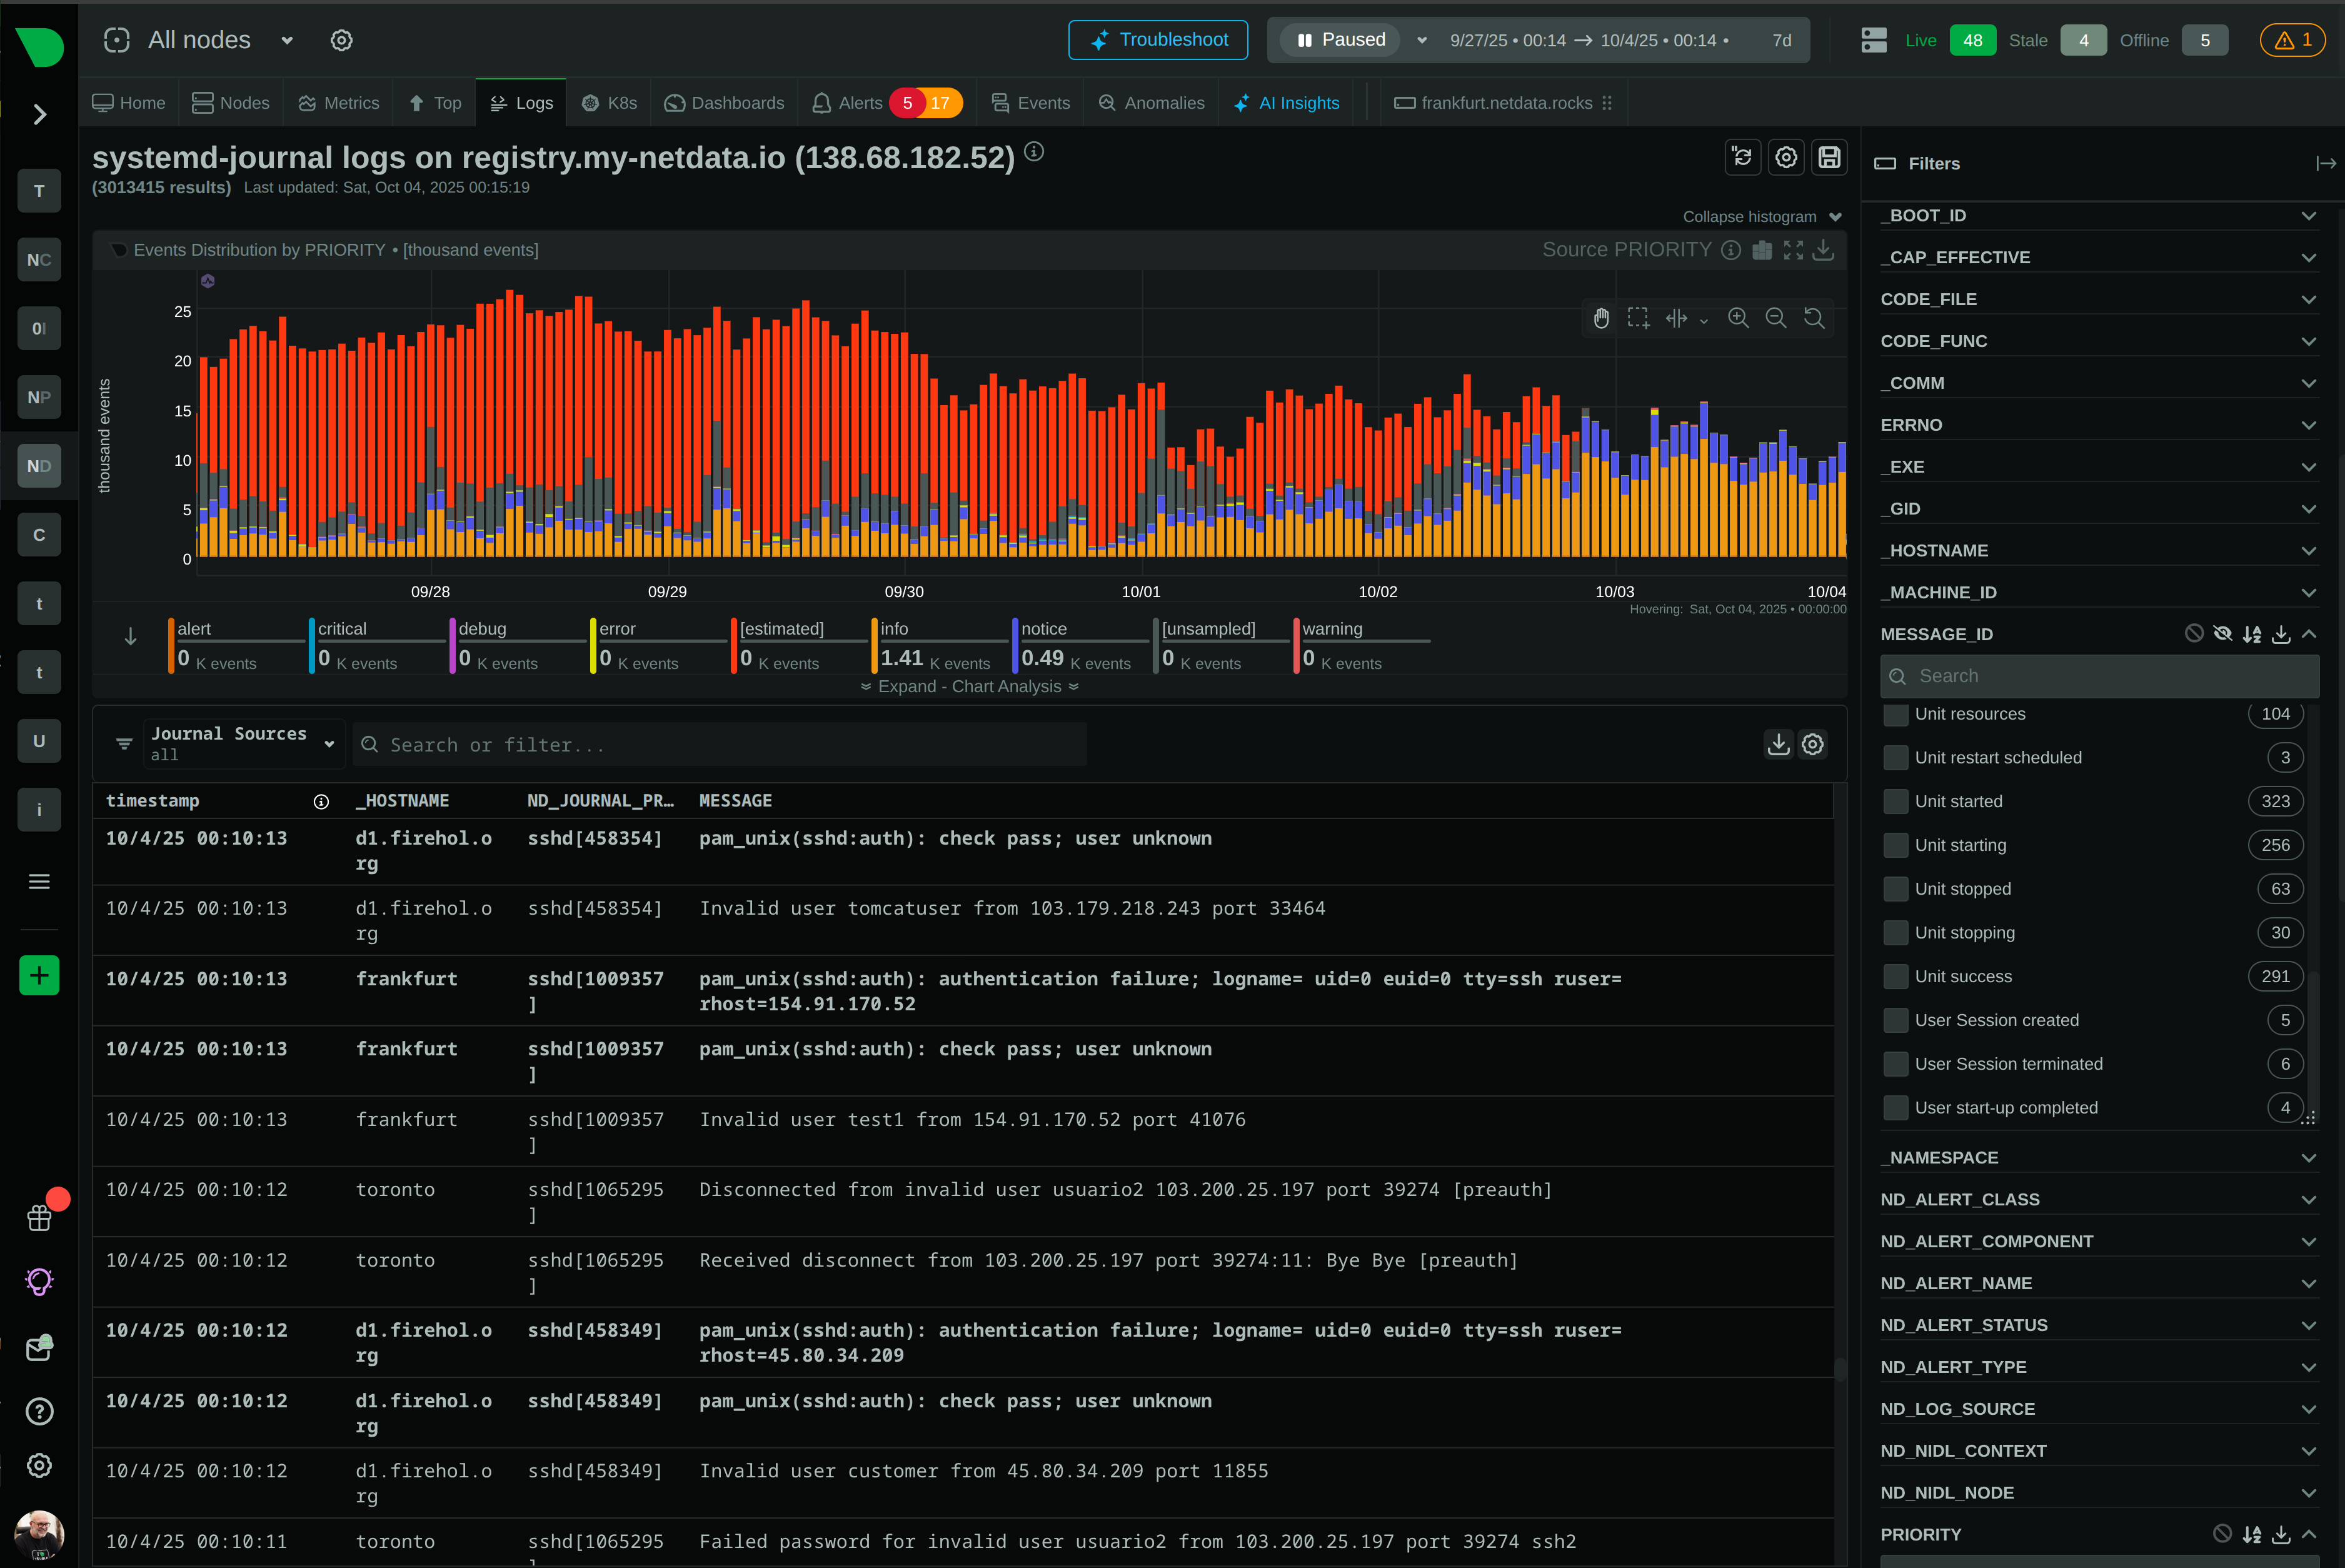Open the logs table settings gear icon
This screenshot has width=2345, height=1568.
point(1813,744)
